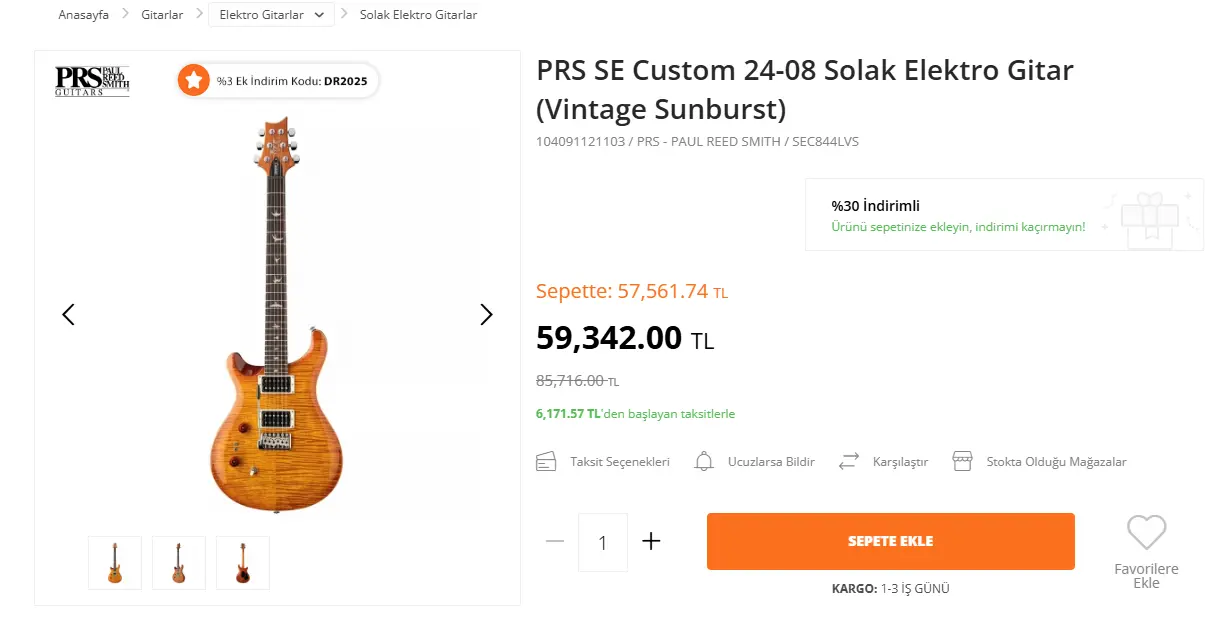1209x631 pixels.
Task: Click the Ucuzlarsa Bildir bell icon
Action: pos(704,462)
